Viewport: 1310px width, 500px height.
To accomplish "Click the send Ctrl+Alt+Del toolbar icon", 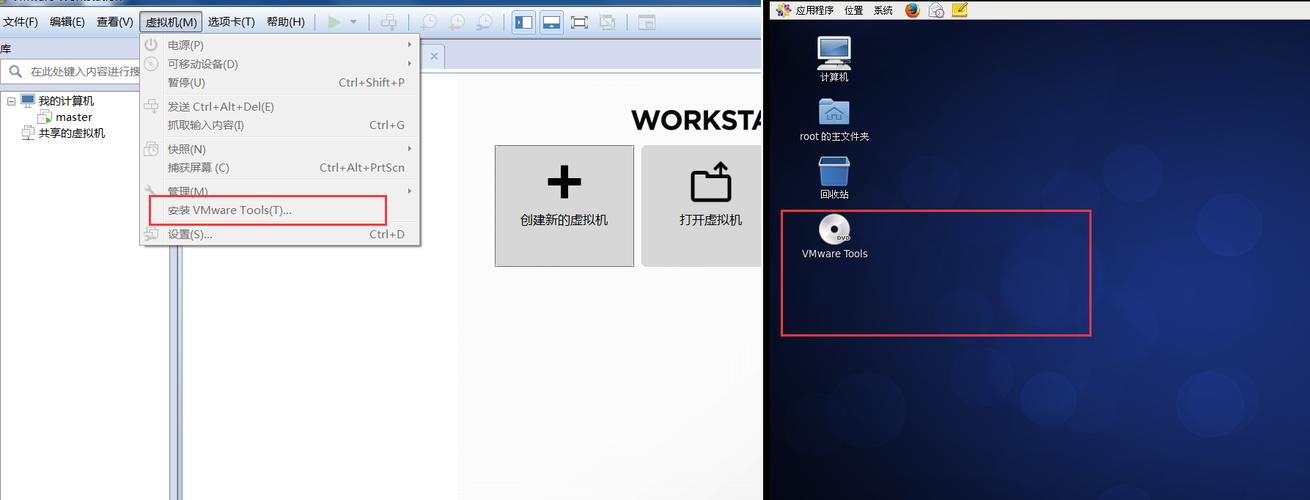I will [x=390, y=22].
